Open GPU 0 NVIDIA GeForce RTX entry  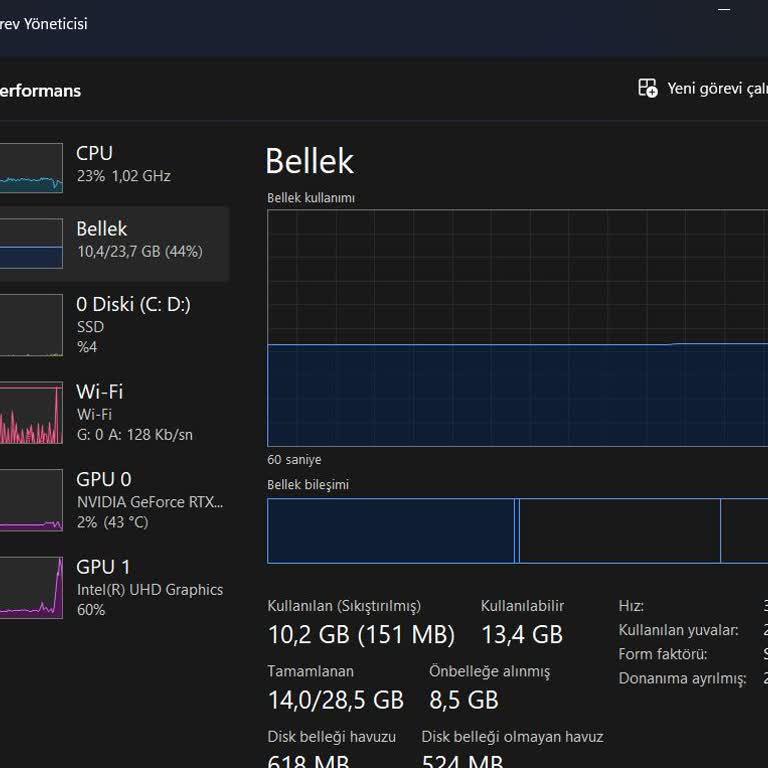[x=114, y=500]
